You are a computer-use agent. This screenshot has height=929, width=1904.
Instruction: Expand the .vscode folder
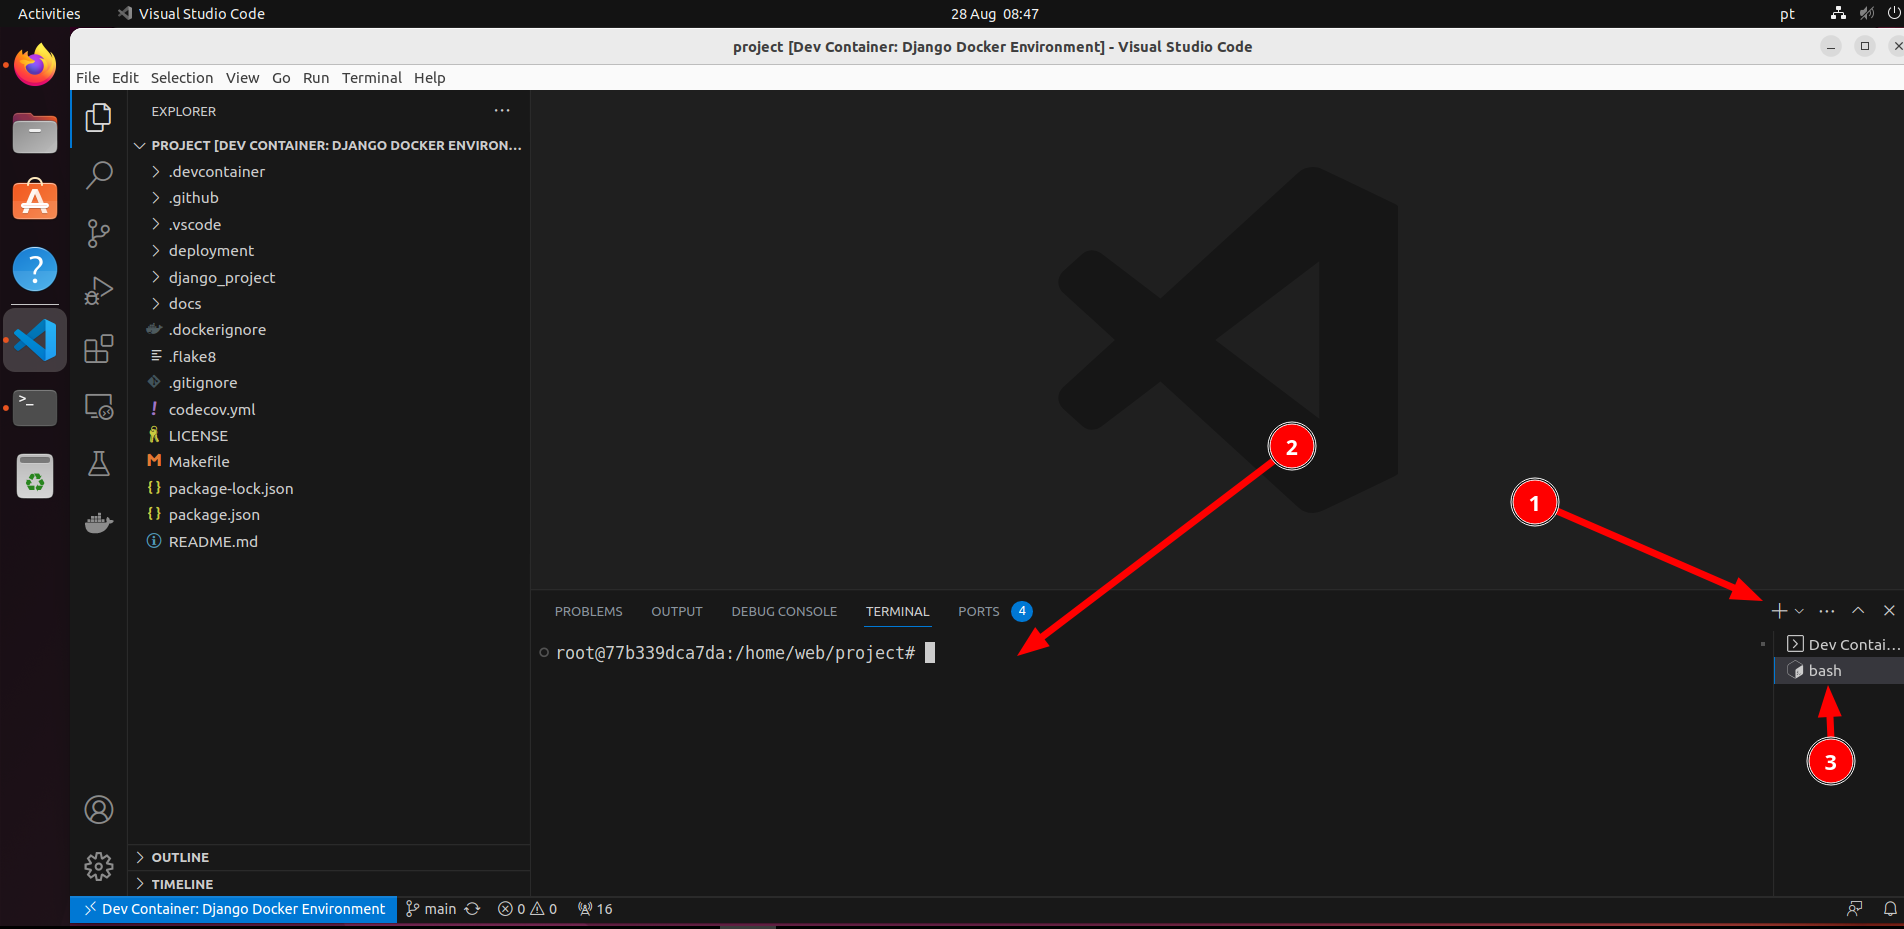(329, 225)
